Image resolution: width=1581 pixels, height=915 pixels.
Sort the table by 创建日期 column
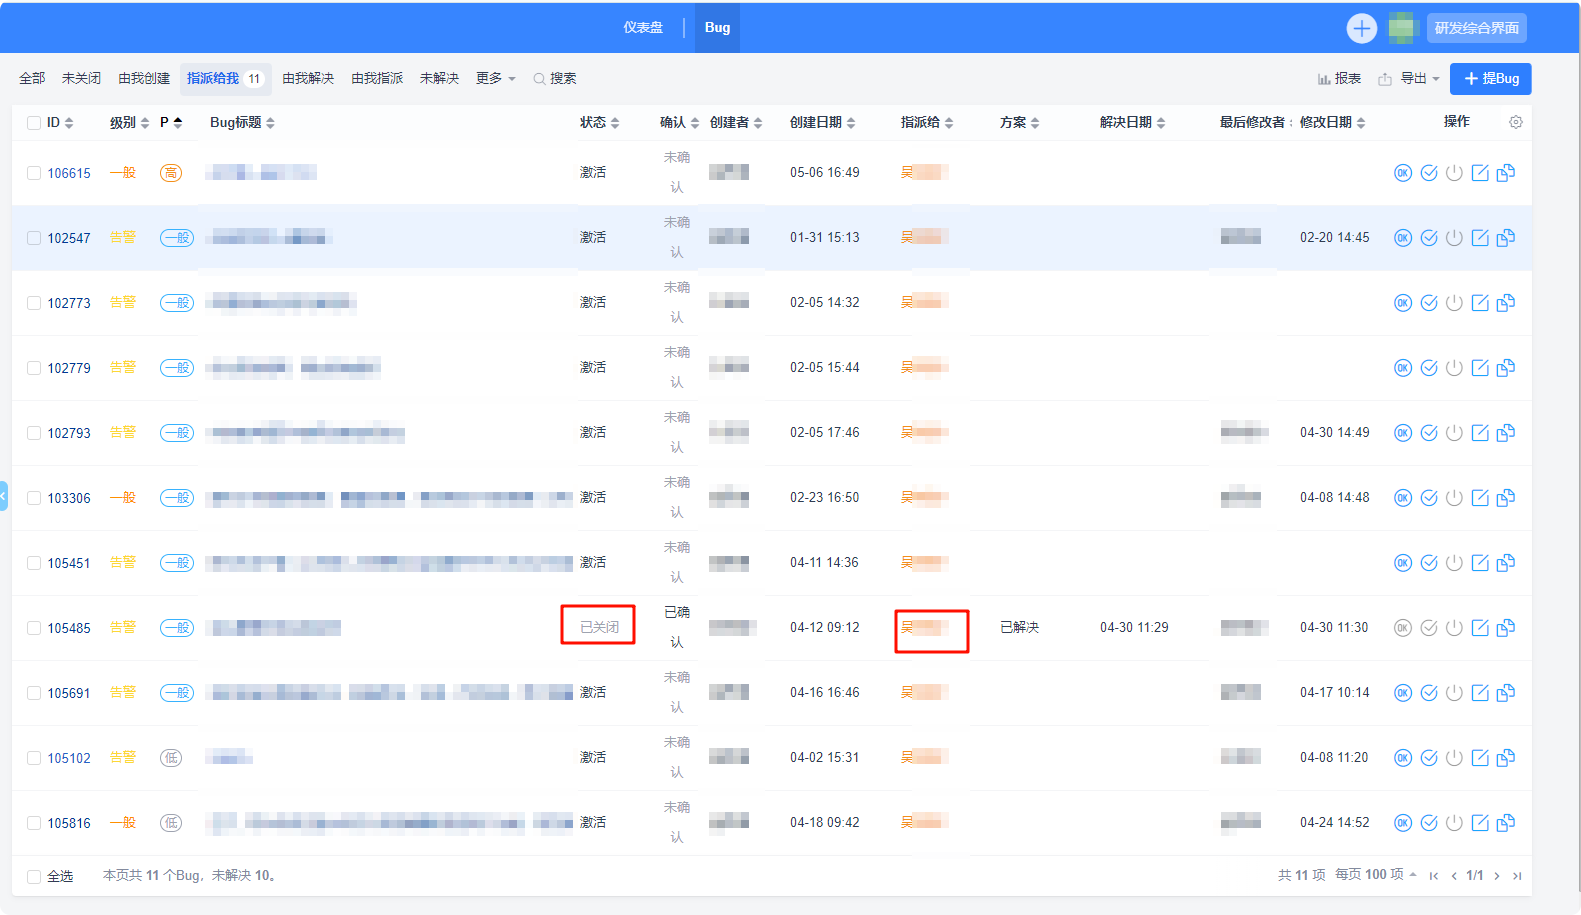(822, 122)
